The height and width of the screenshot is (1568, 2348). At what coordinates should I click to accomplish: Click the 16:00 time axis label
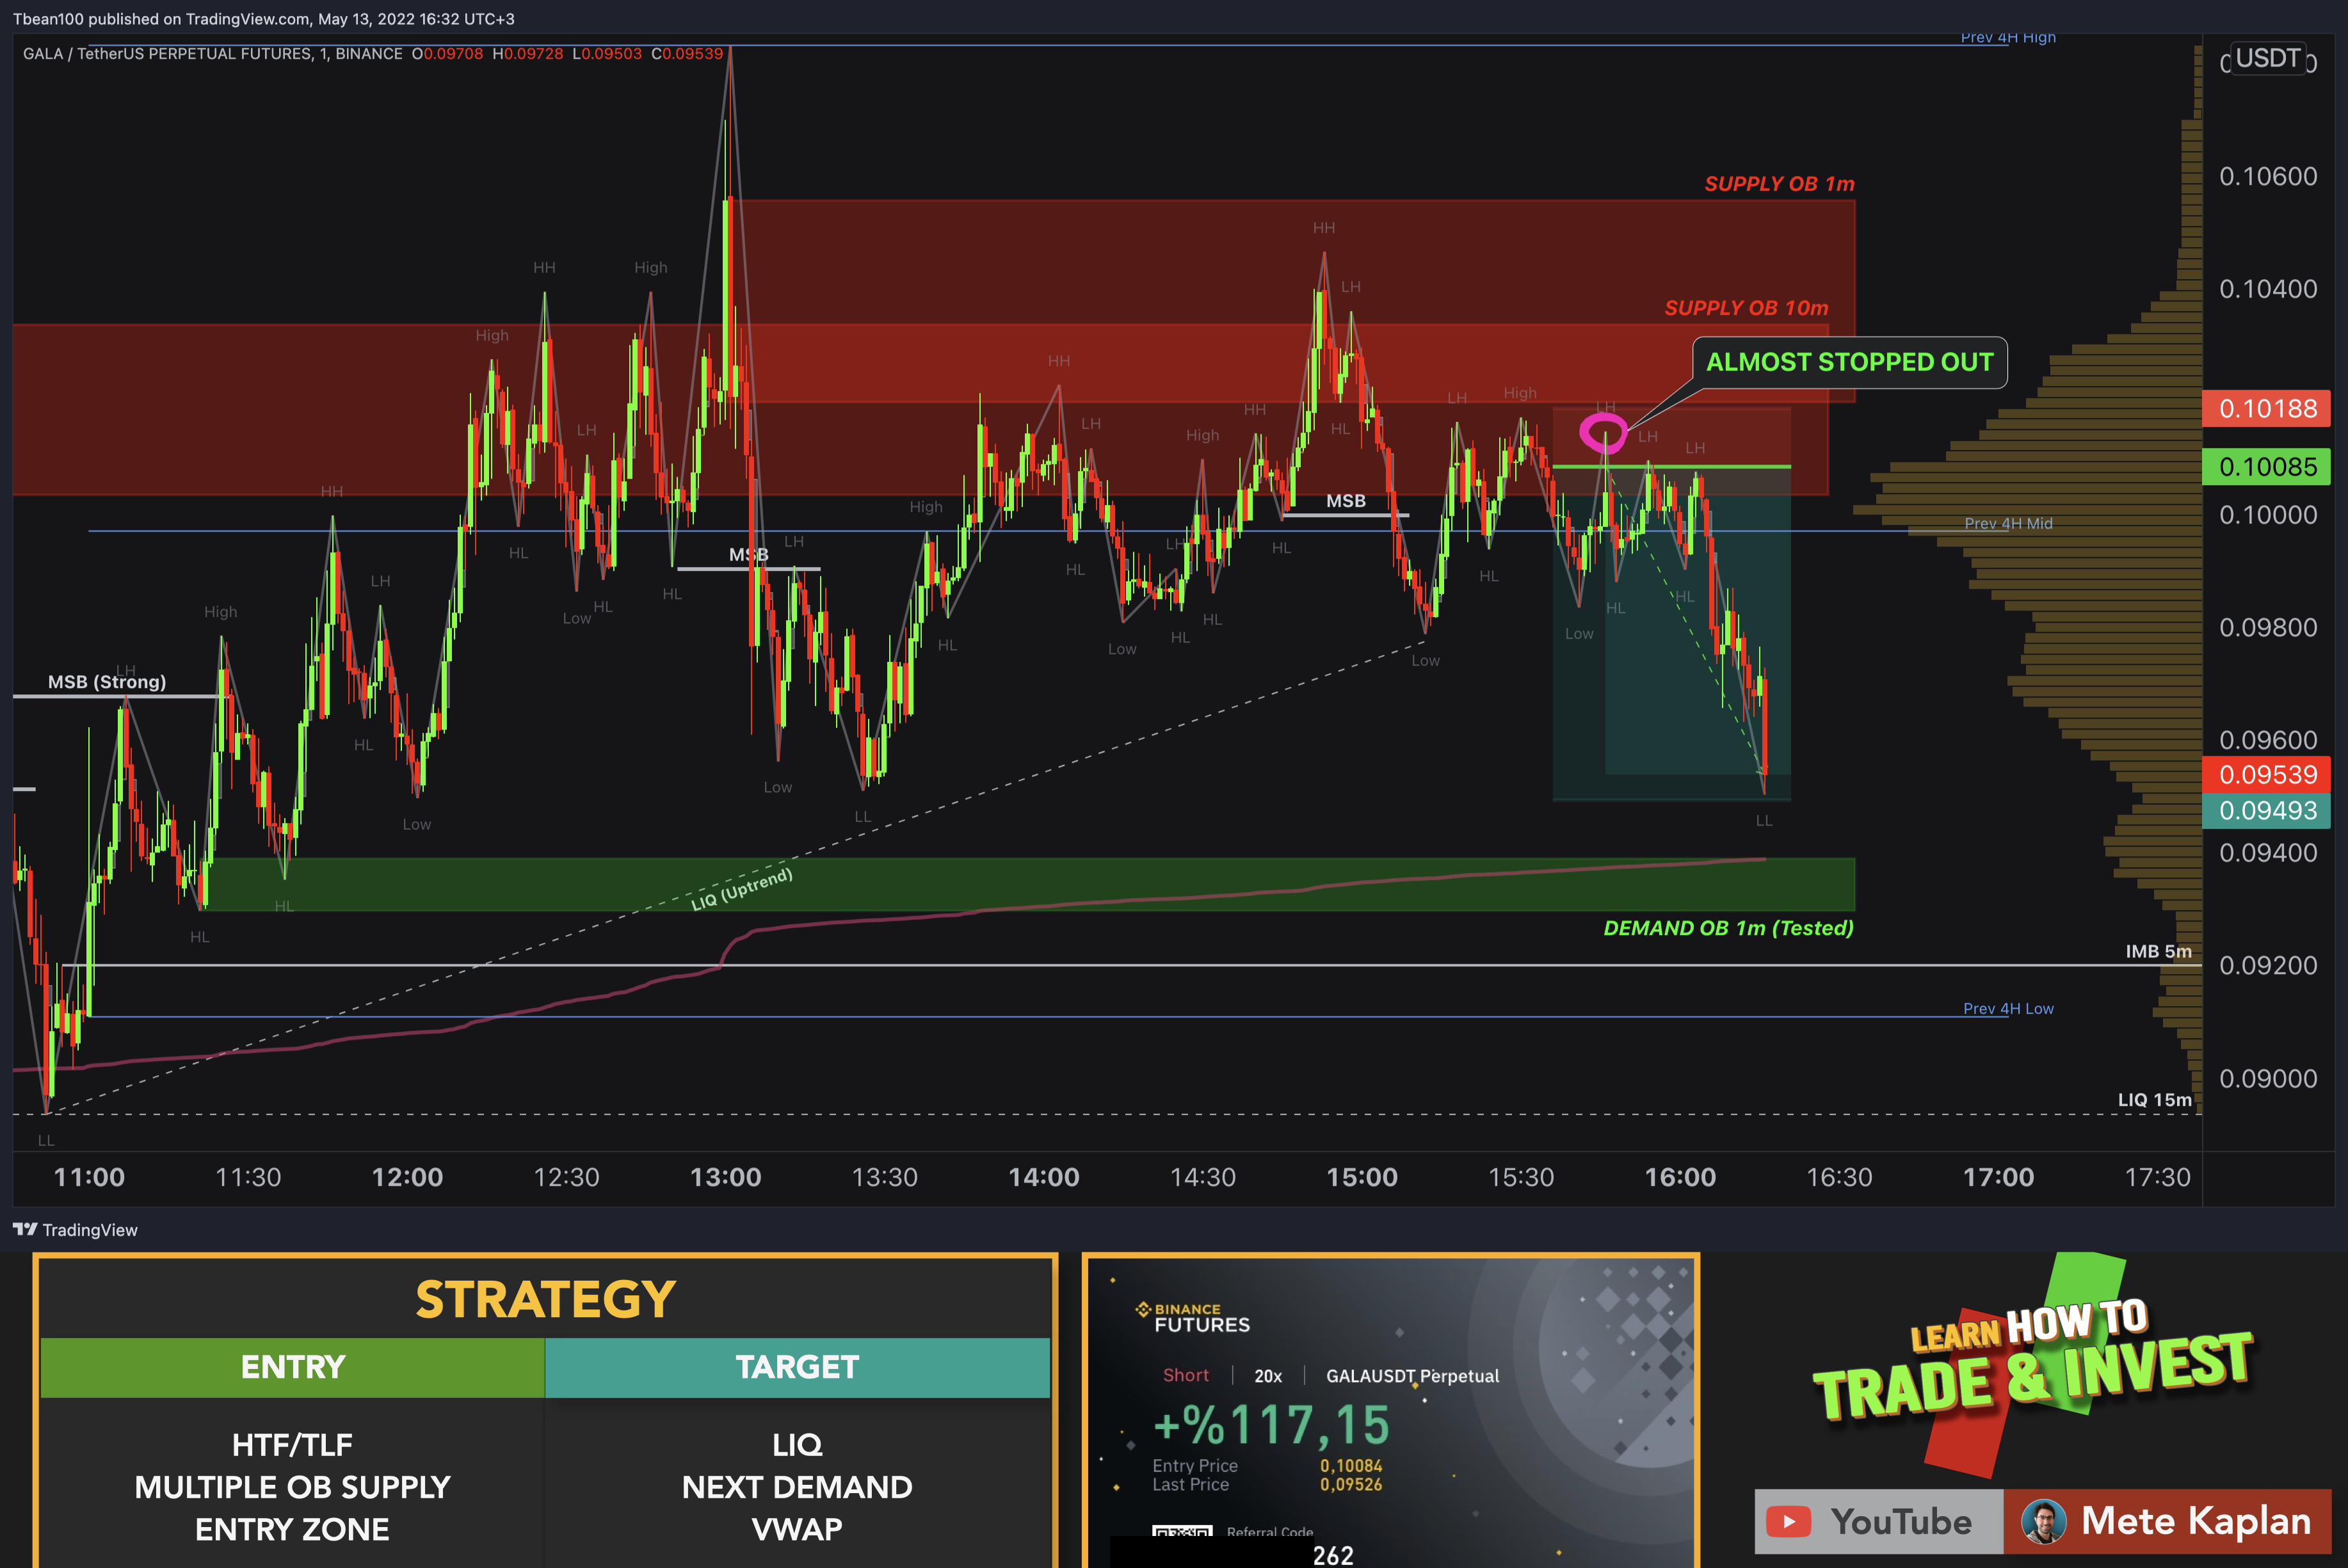coord(1680,1177)
